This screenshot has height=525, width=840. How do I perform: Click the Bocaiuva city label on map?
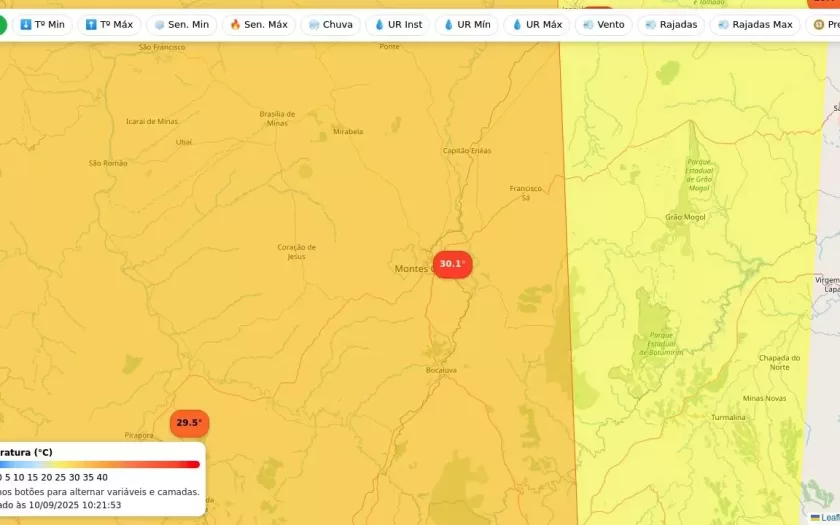tap(441, 370)
